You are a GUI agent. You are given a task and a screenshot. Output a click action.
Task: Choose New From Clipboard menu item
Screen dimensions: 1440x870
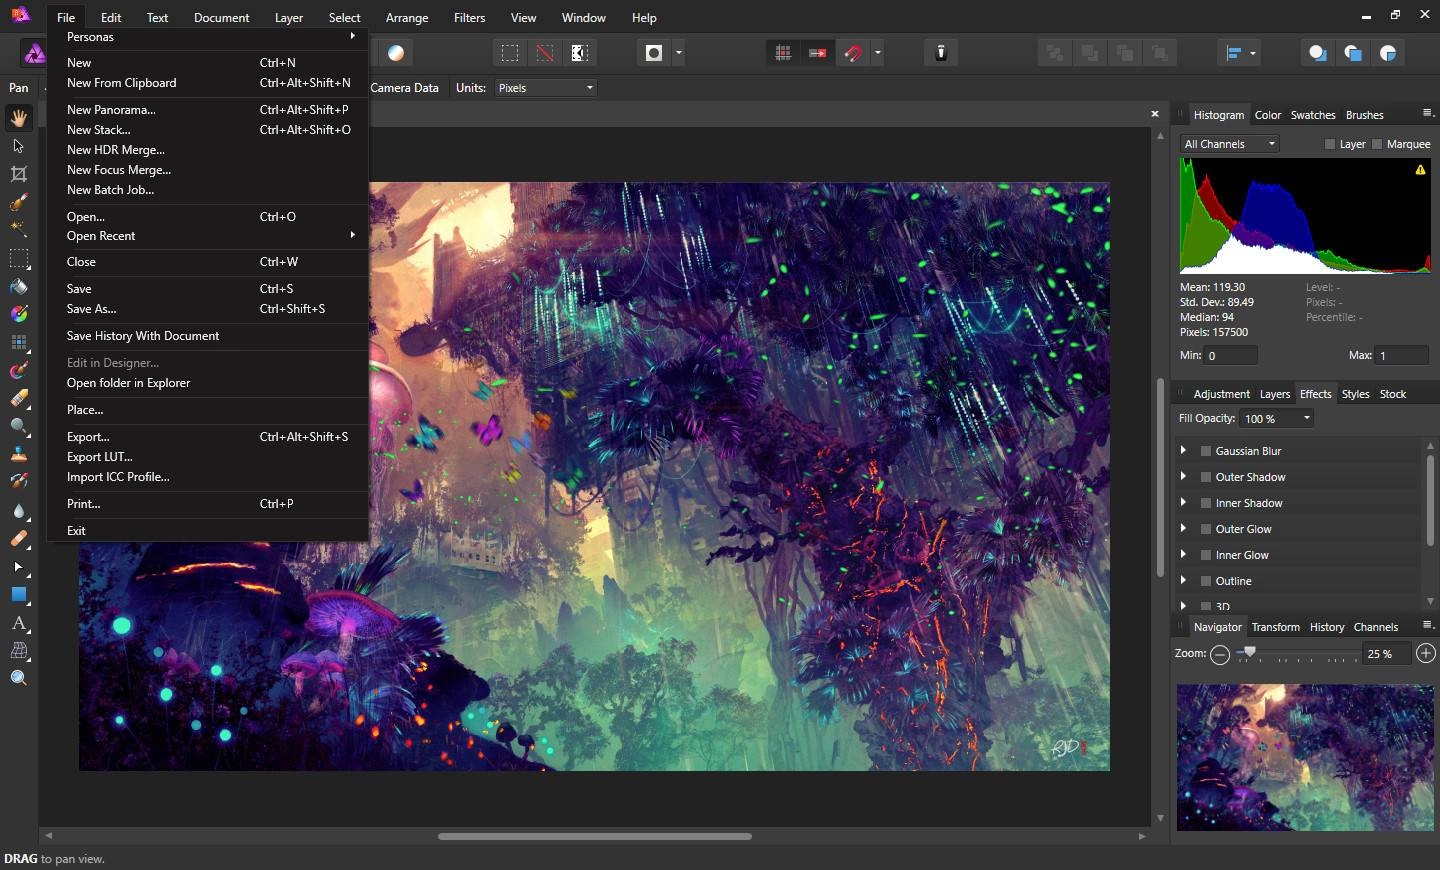click(x=208, y=83)
